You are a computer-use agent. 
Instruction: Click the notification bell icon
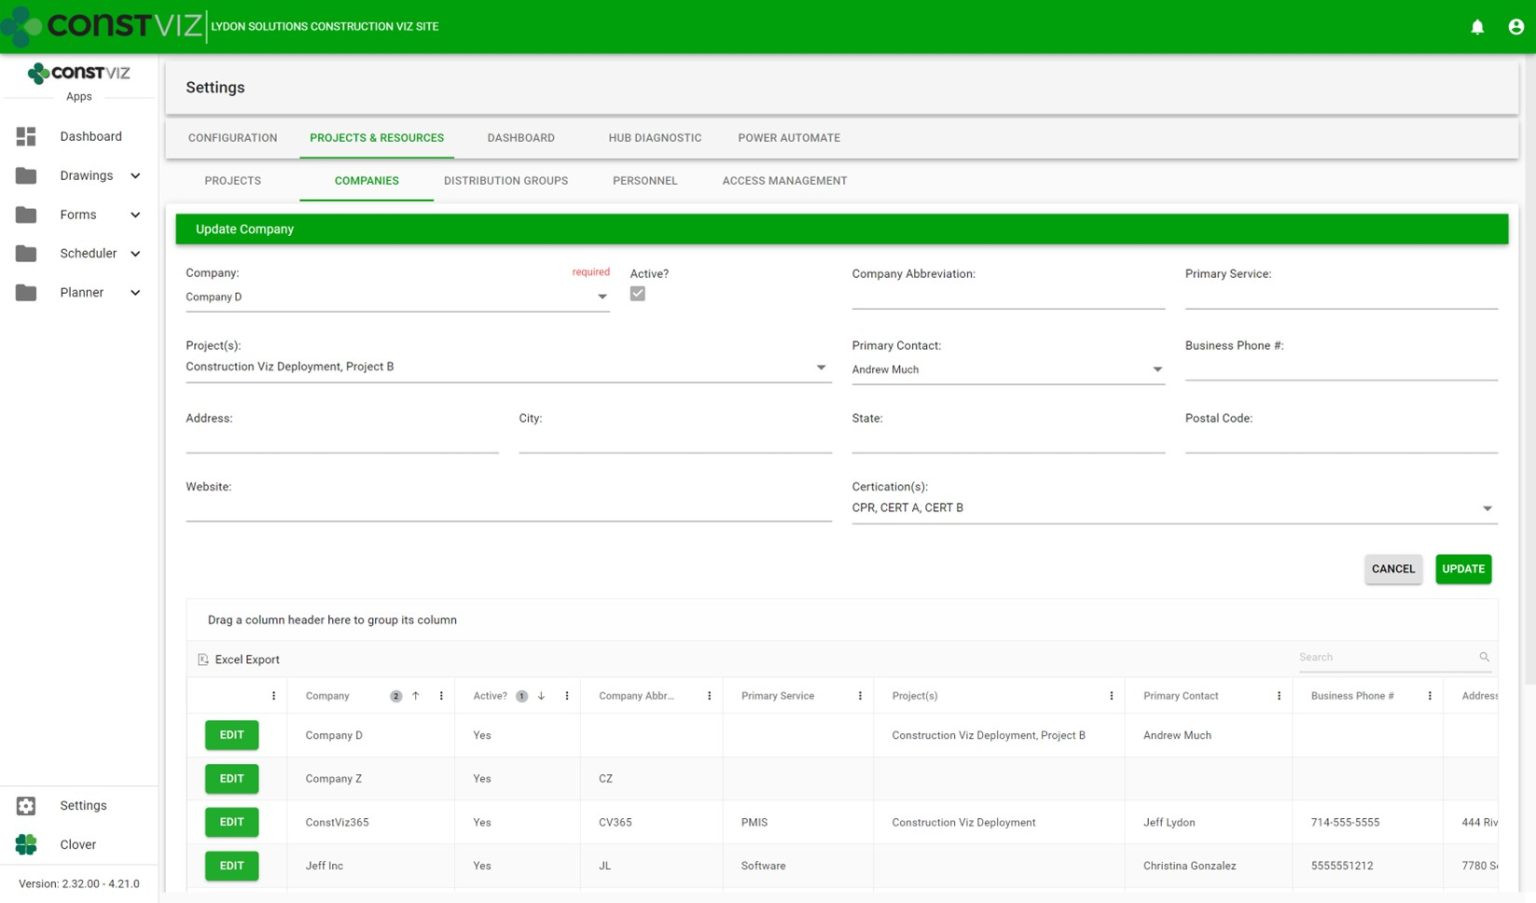(x=1477, y=27)
